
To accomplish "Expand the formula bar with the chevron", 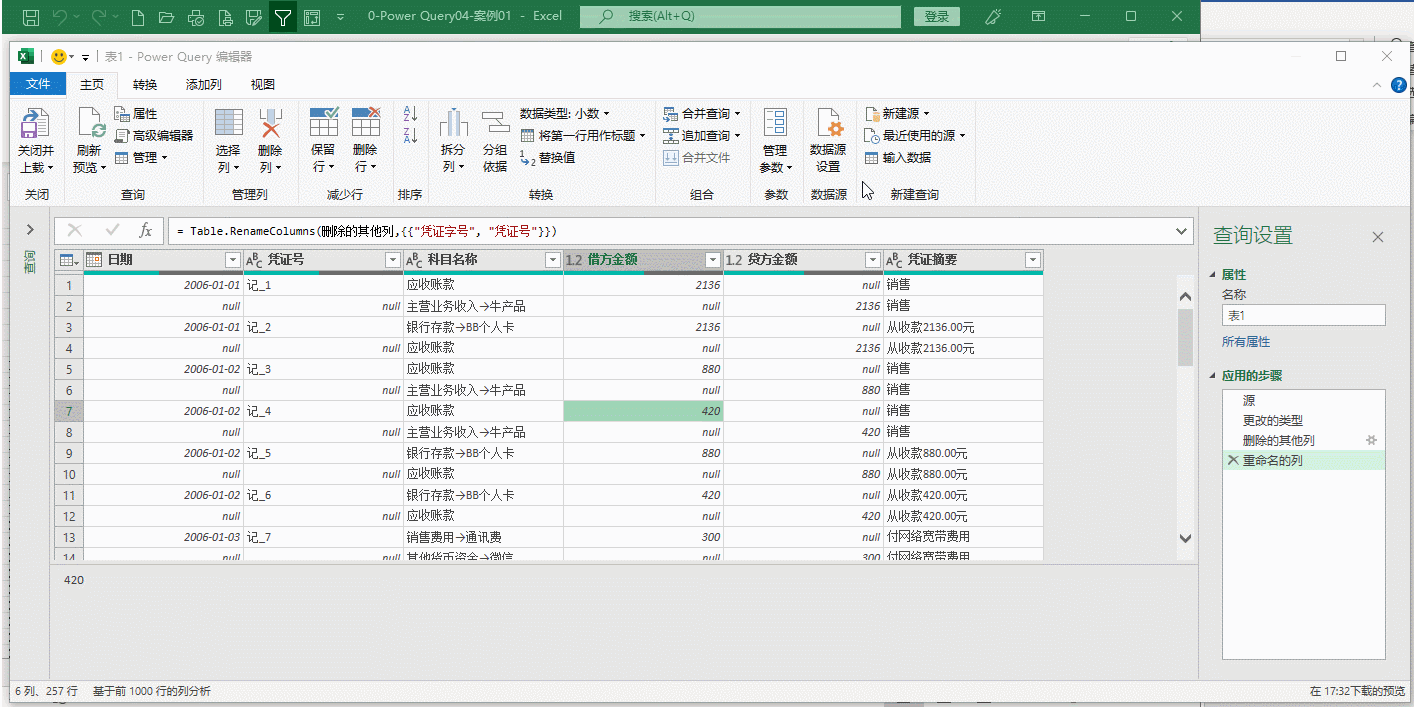I will 1182,231.
